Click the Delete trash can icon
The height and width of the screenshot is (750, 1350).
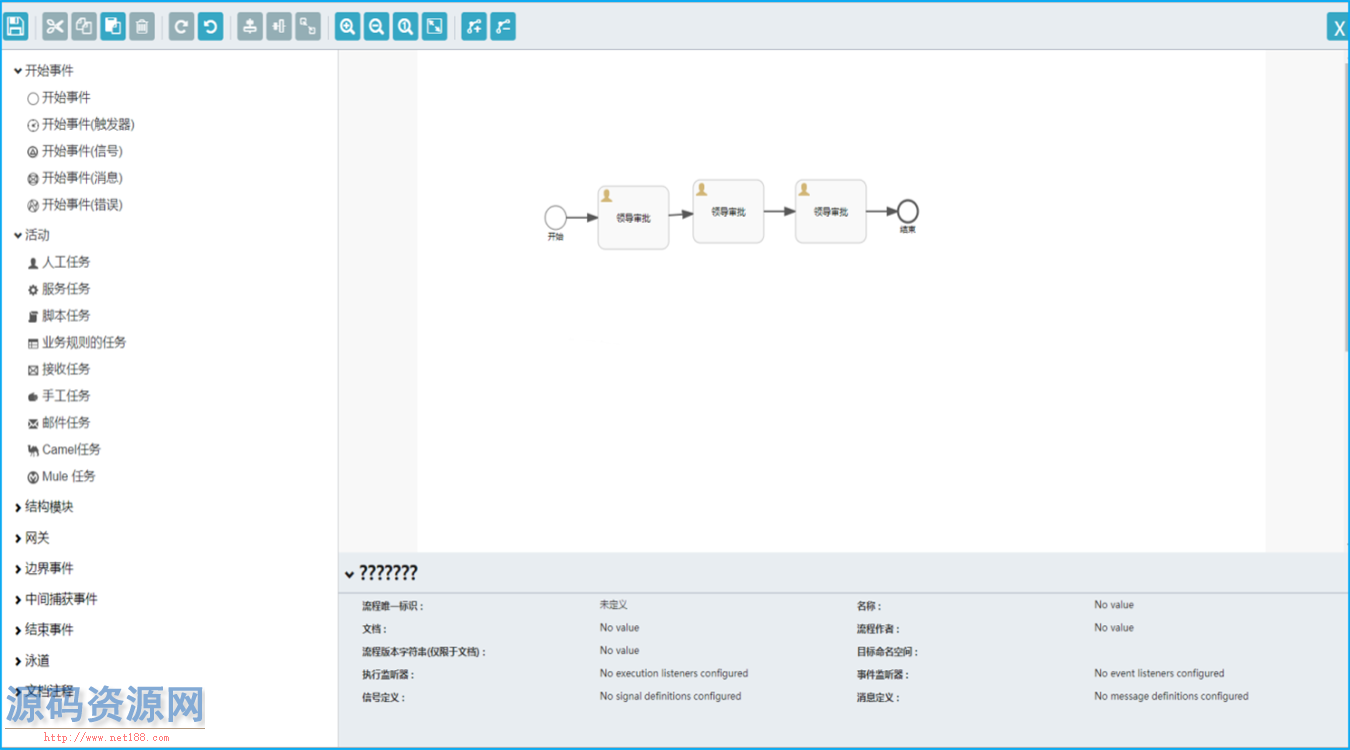(x=142, y=27)
